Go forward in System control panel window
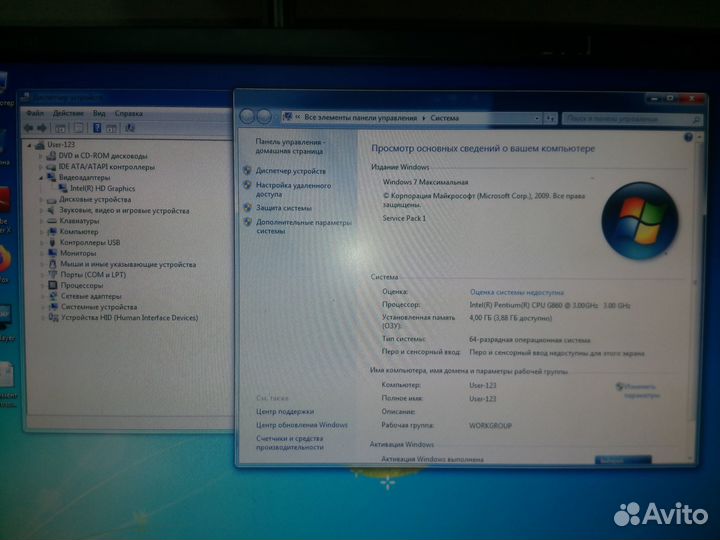Image resolution: width=720 pixels, height=540 pixels. (x=264, y=116)
